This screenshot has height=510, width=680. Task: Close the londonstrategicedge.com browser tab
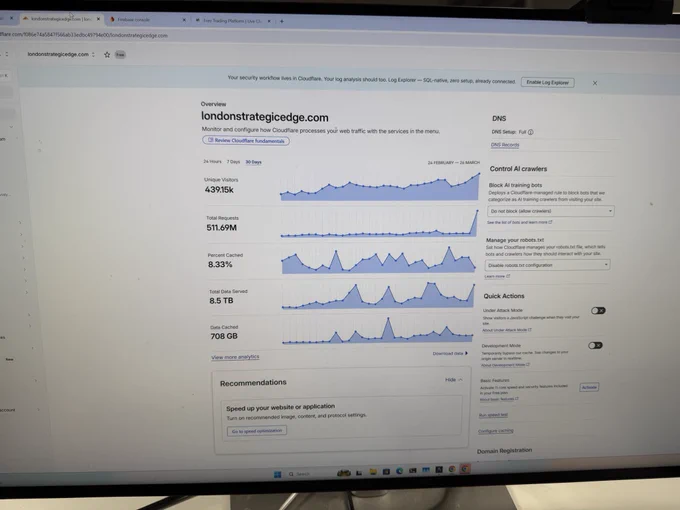click(x=98, y=19)
